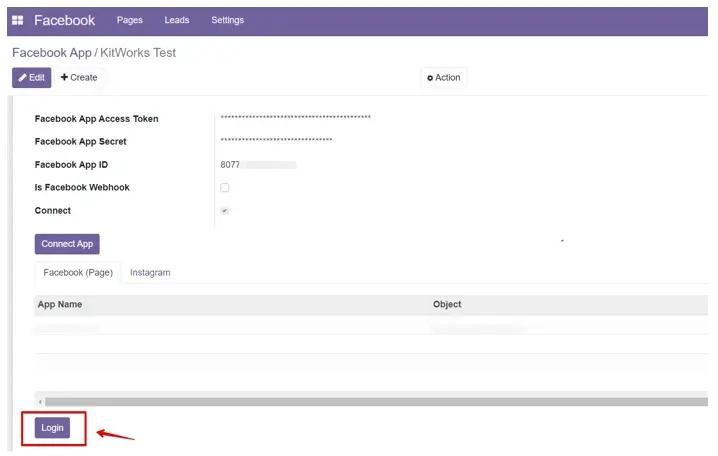This screenshot has height=456, width=718.
Task: Click the Facebook App Access Token label
Action: tap(97, 119)
